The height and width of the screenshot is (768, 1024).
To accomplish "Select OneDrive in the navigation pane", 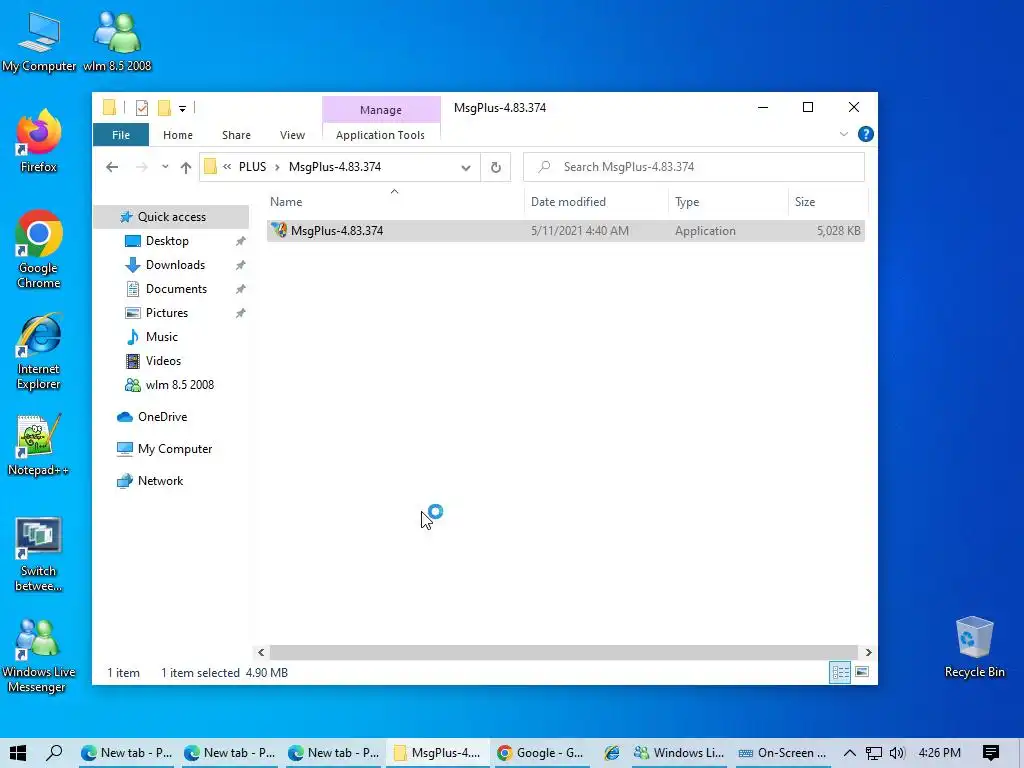I will point(162,417).
